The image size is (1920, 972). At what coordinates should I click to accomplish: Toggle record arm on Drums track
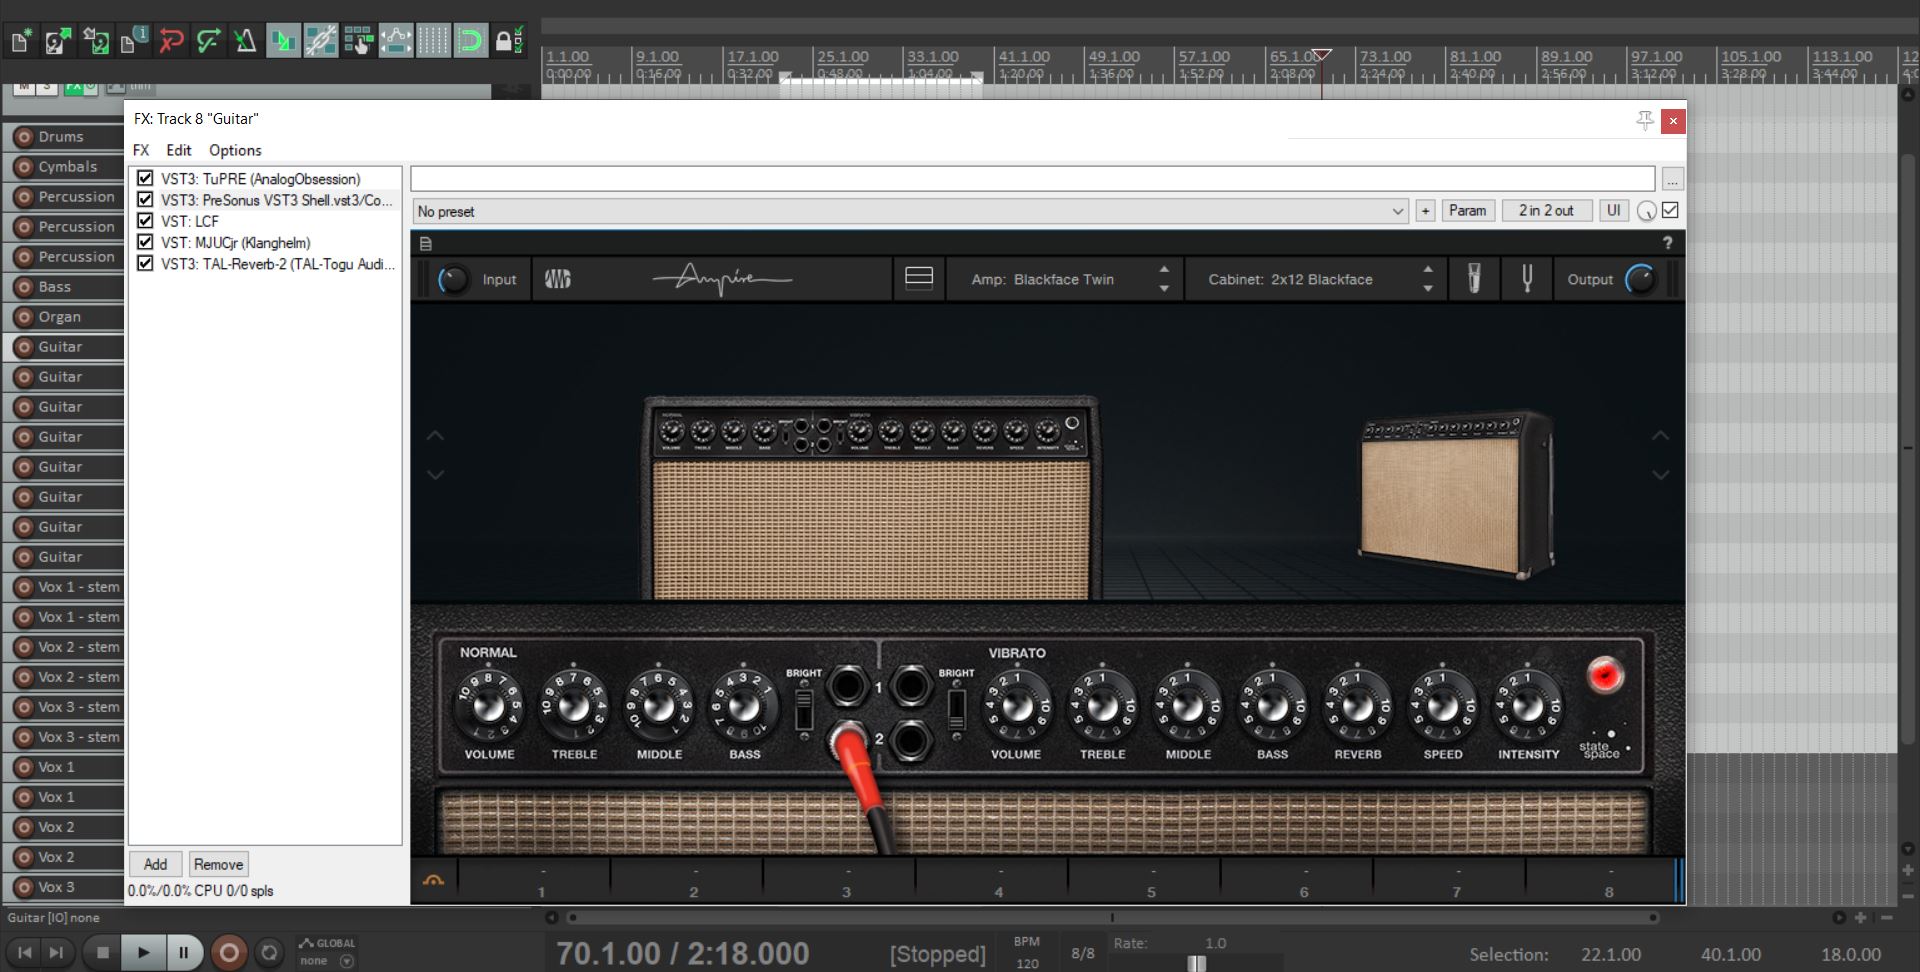[24, 137]
